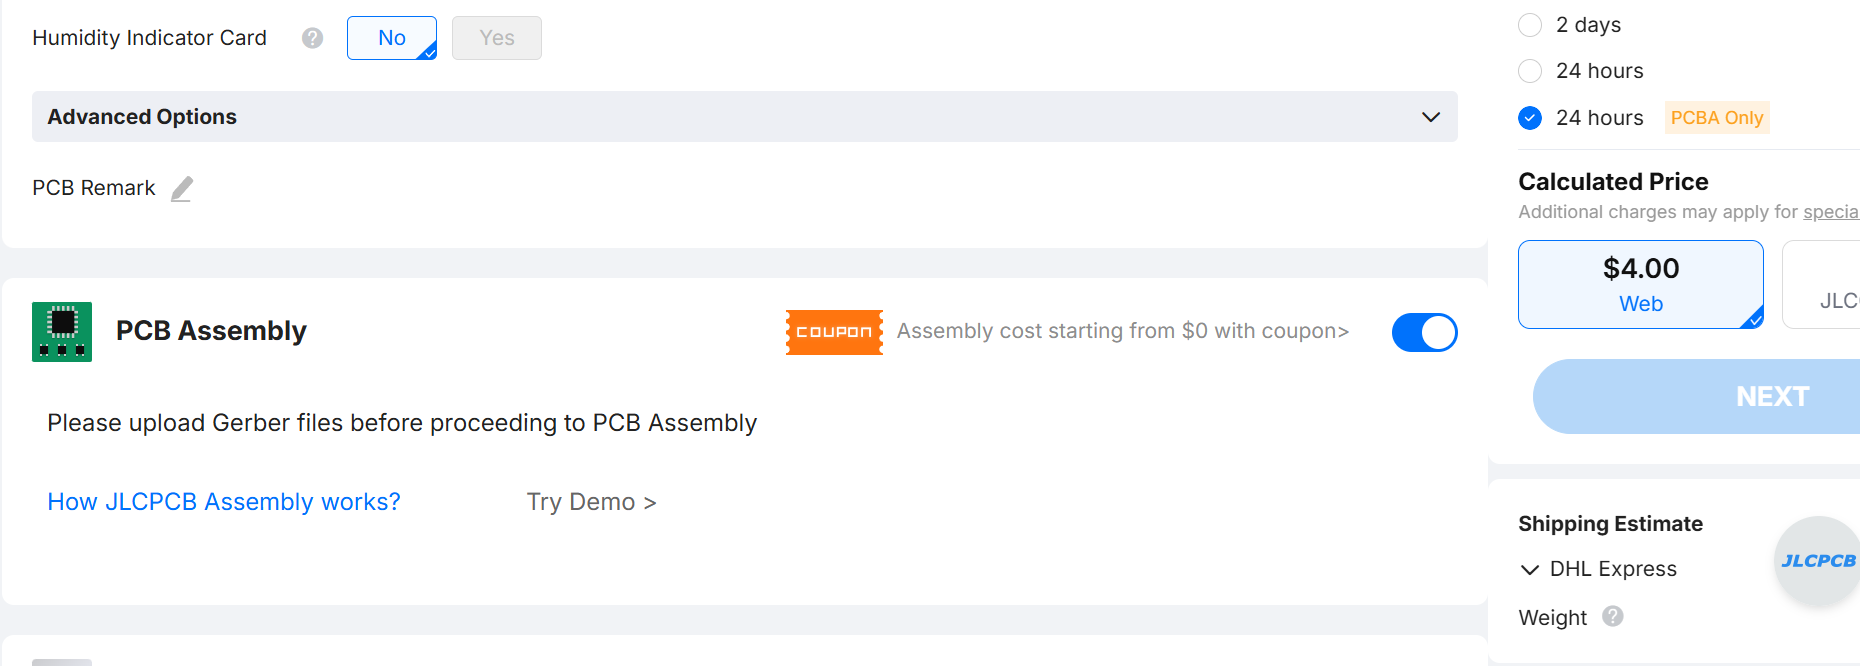Click the PCB Assembly chip icon
This screenshot has height=666, width=1860.
pyautogui.click(x=62, y=332)
